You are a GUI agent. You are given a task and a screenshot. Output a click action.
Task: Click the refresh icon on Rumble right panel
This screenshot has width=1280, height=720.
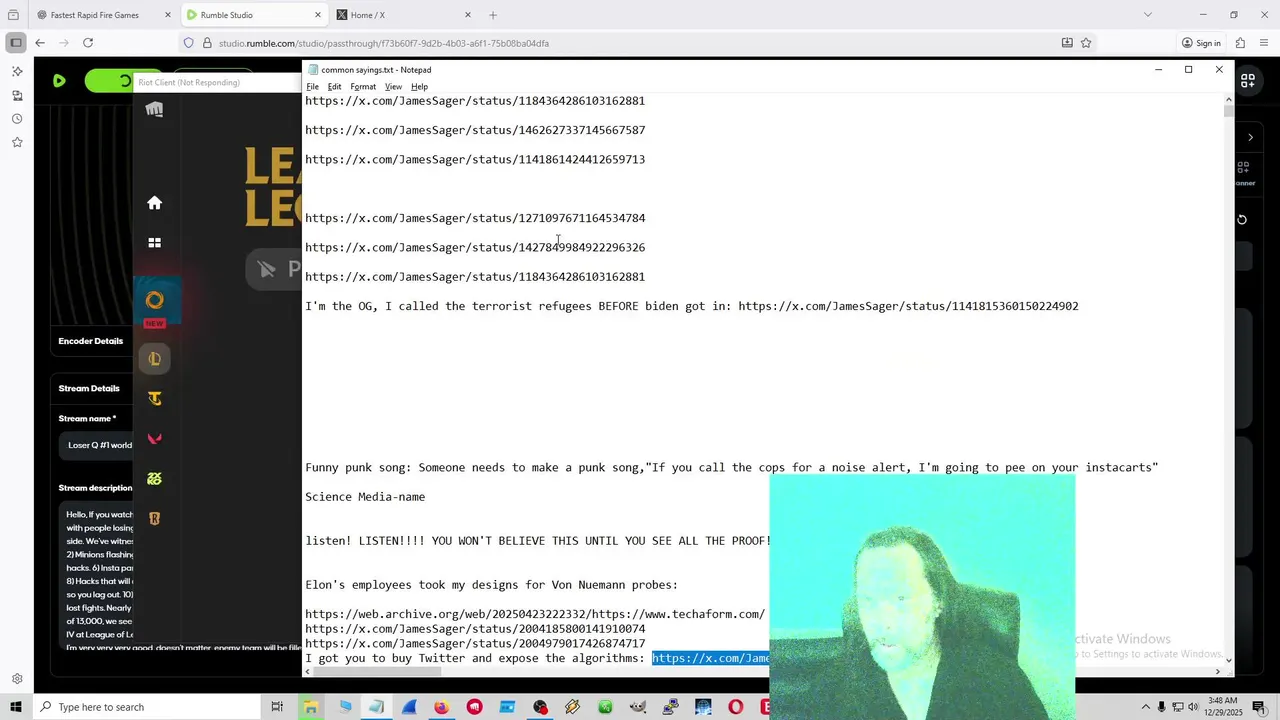coord(1242,220)
